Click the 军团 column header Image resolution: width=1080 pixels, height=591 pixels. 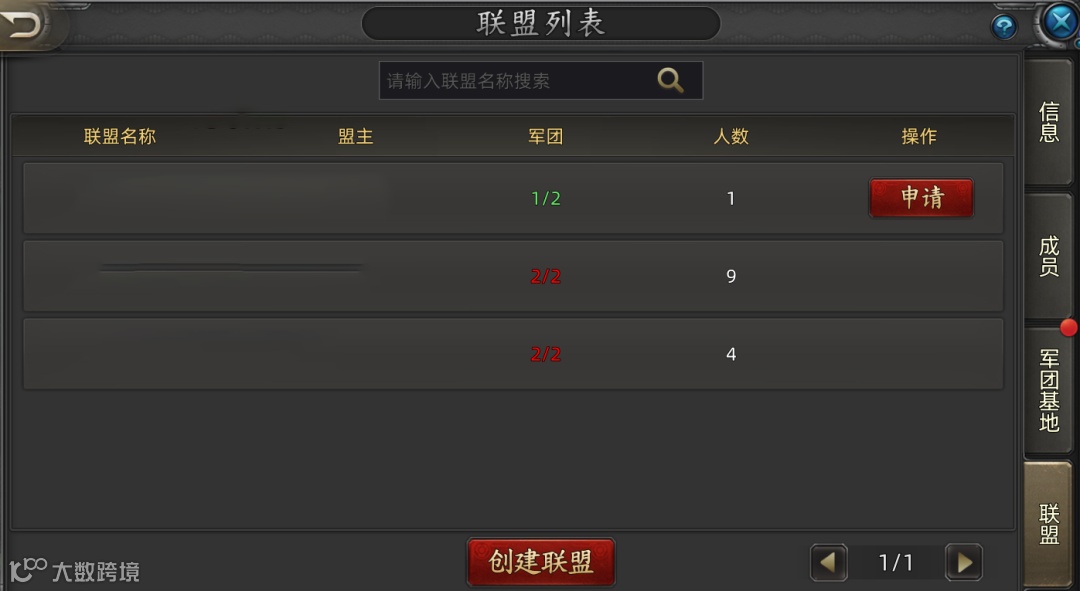click(546, 136)
